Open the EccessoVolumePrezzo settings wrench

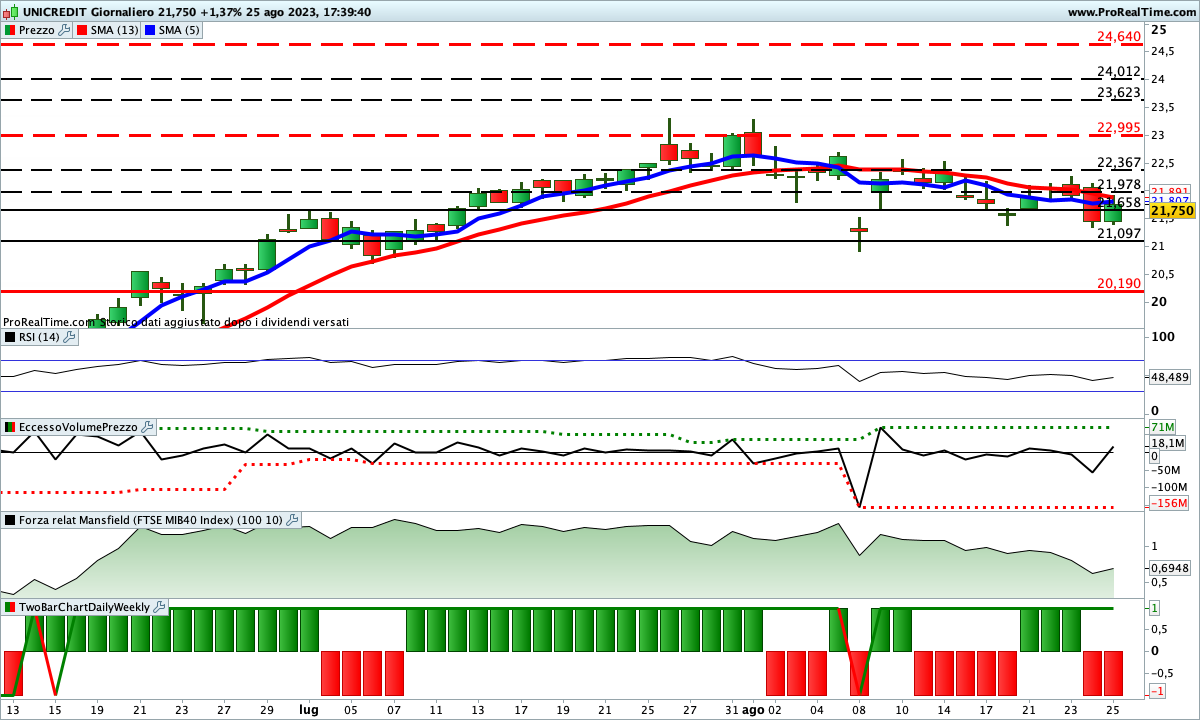pyautogui.click(x=148, y=427)
